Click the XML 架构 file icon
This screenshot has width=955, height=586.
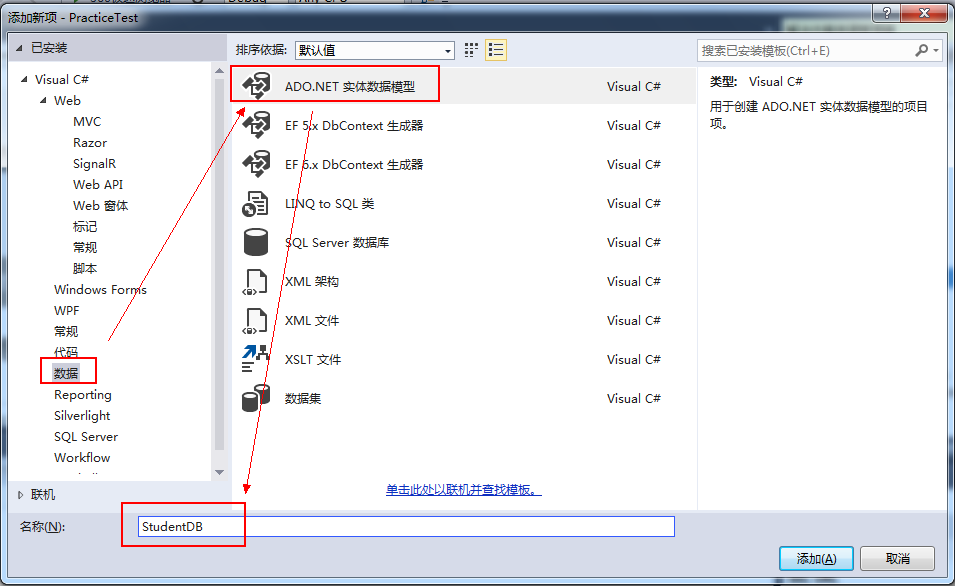[256, 281]
